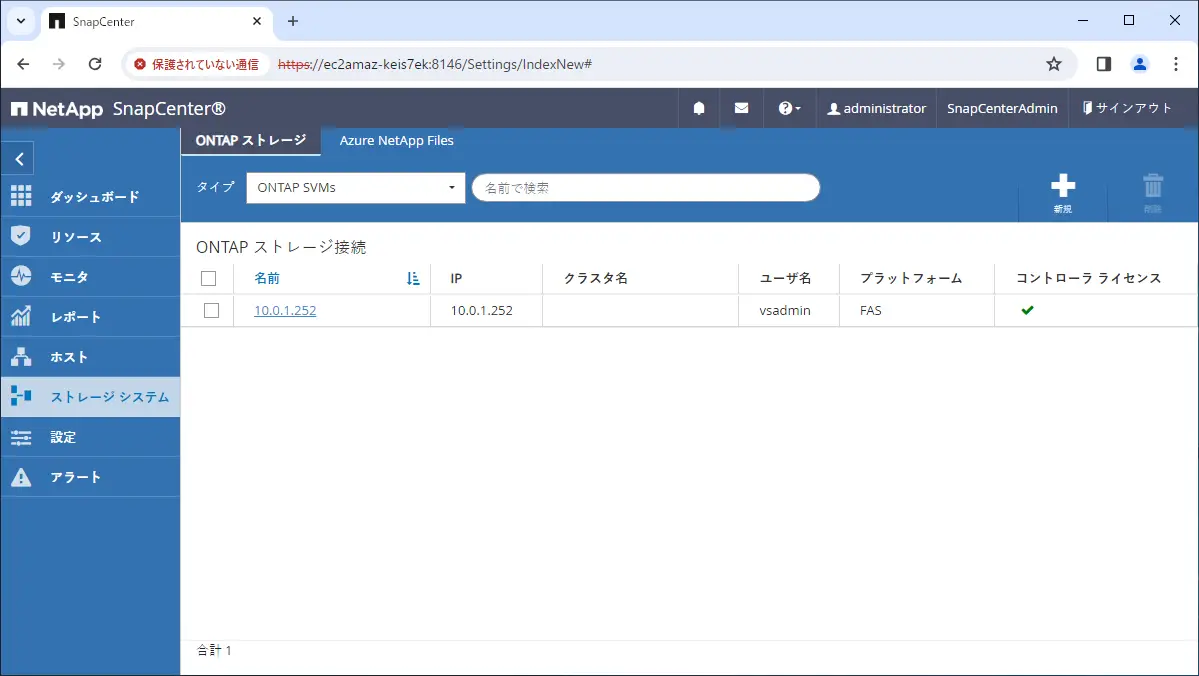The width and height of the screenshot is (1199, 676).
Task: Click the green license check mark
Action: point(1027,310)
